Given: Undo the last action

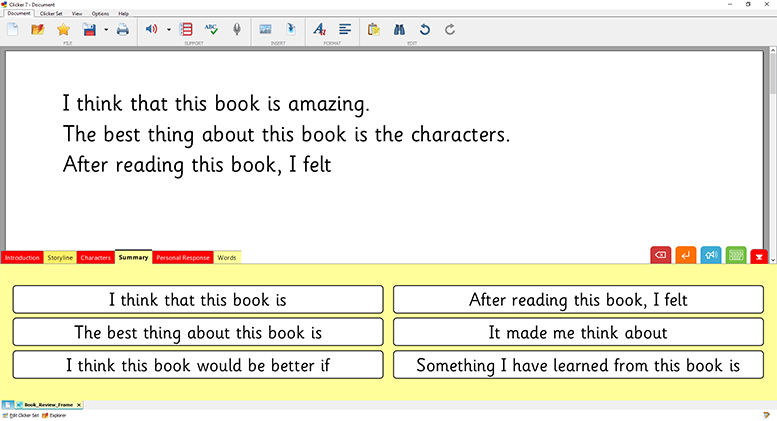Looking at the screenshot, I should (x=424, y=29).
